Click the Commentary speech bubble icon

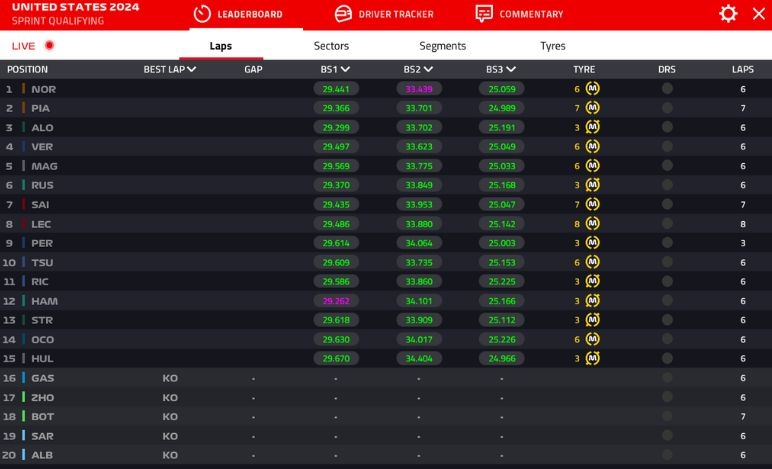[484, 14]
